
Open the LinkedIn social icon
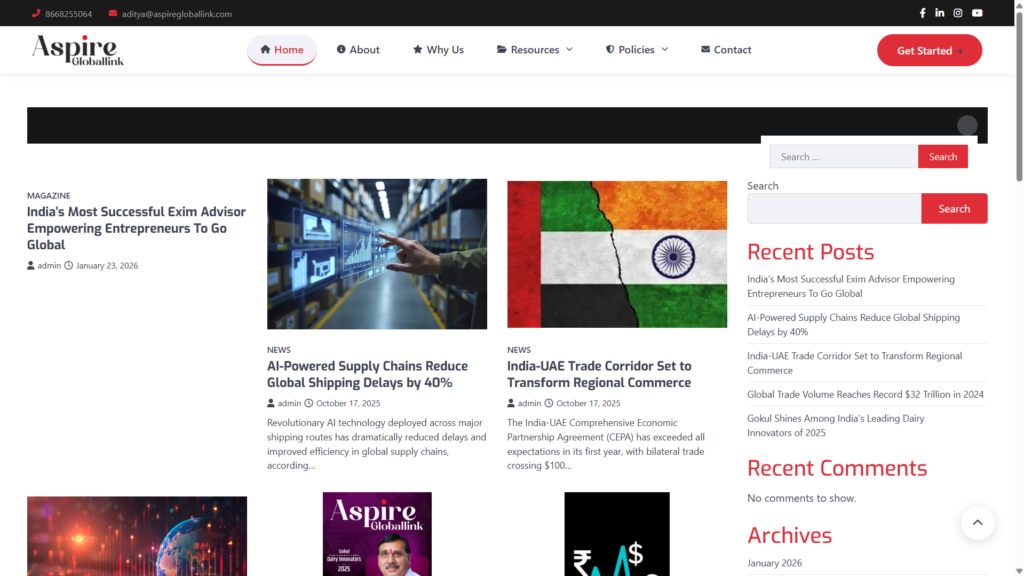point(940,13)
